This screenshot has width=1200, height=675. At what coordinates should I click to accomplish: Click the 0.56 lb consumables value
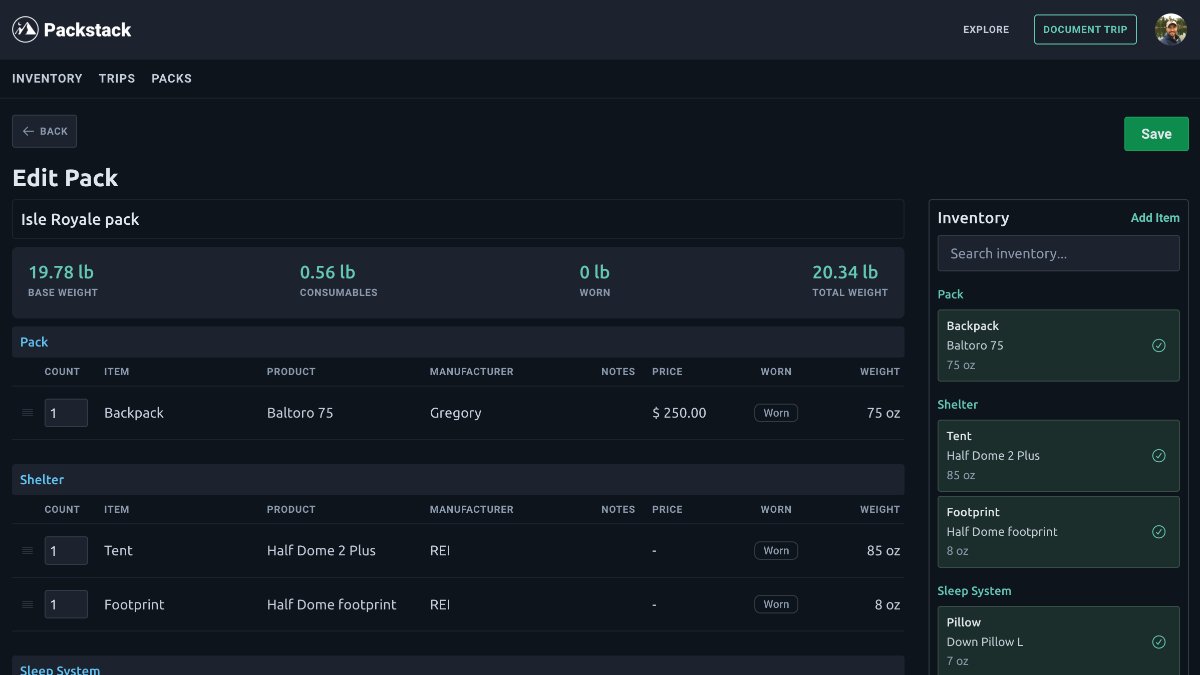click(x=328, y=272)
